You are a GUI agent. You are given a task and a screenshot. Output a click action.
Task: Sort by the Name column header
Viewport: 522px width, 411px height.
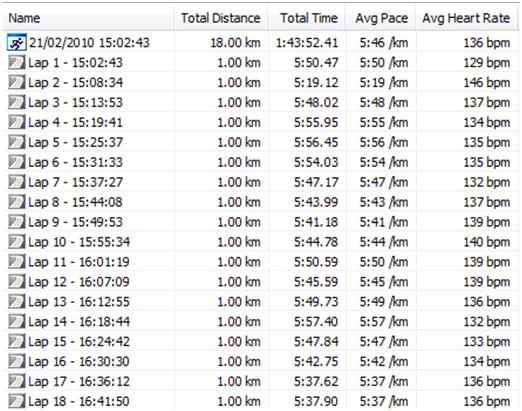point(88,18)
